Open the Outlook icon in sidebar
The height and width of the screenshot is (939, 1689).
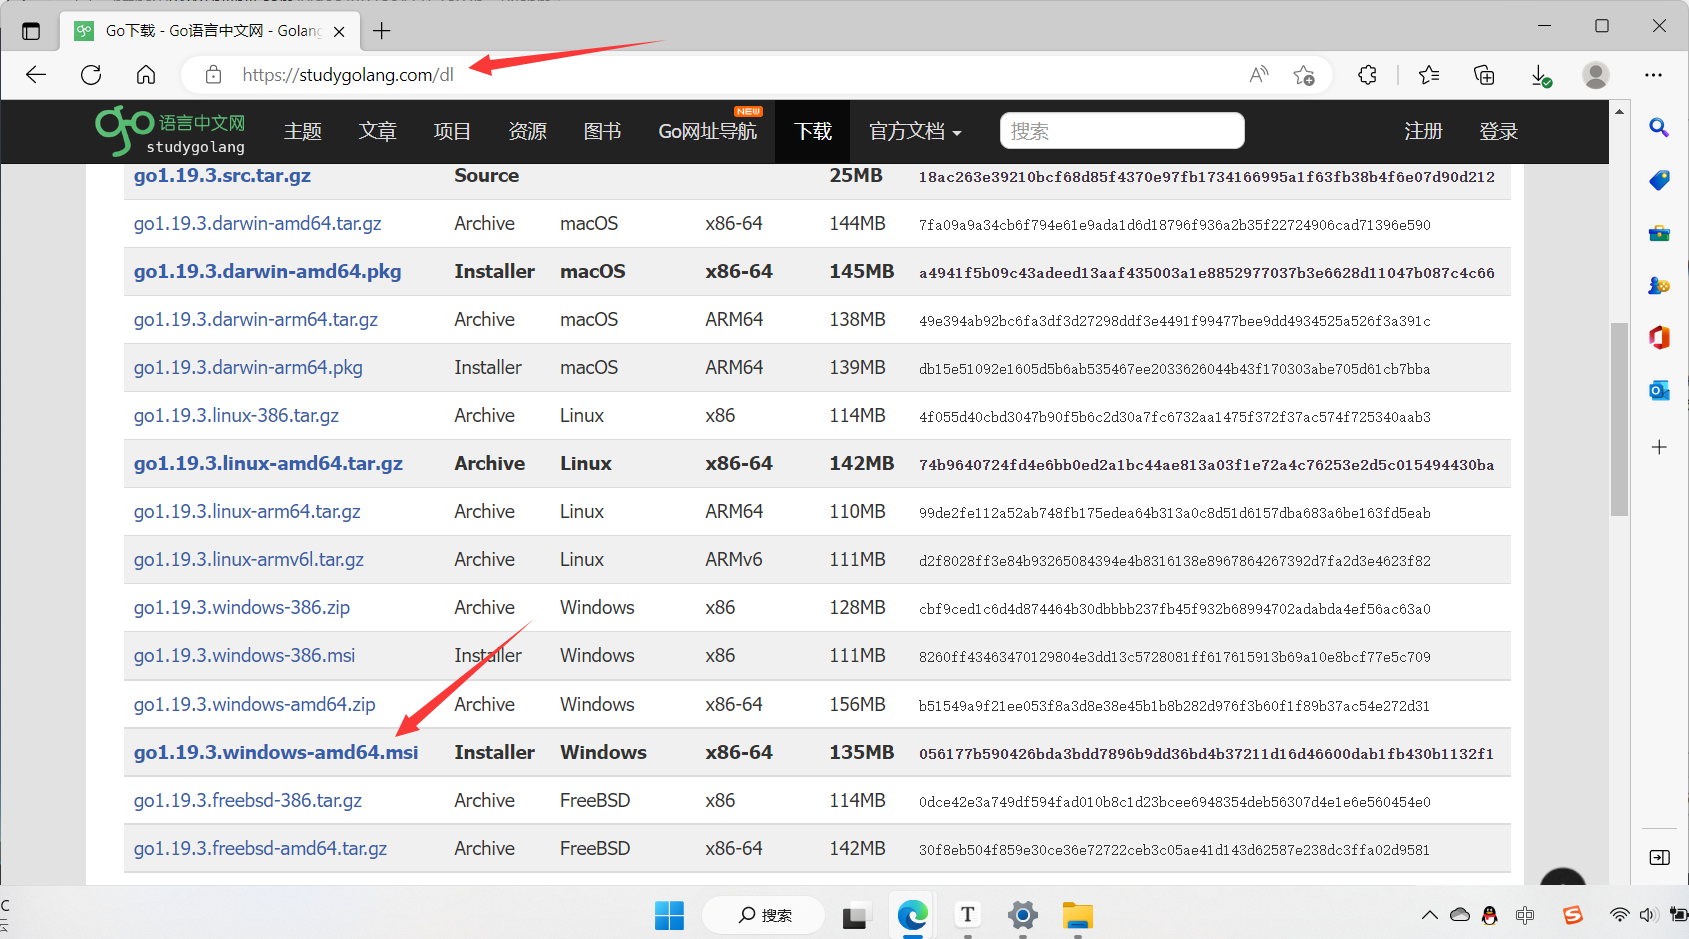point(1659,391)
